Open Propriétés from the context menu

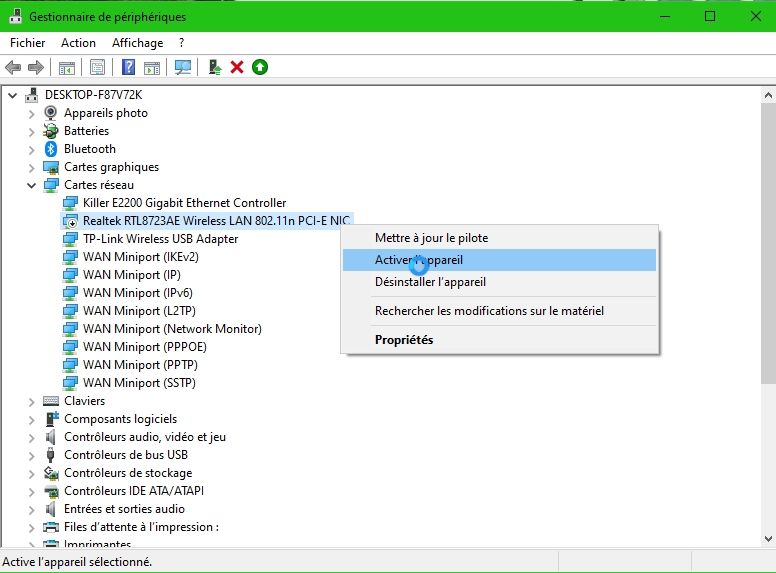(499, 340)
